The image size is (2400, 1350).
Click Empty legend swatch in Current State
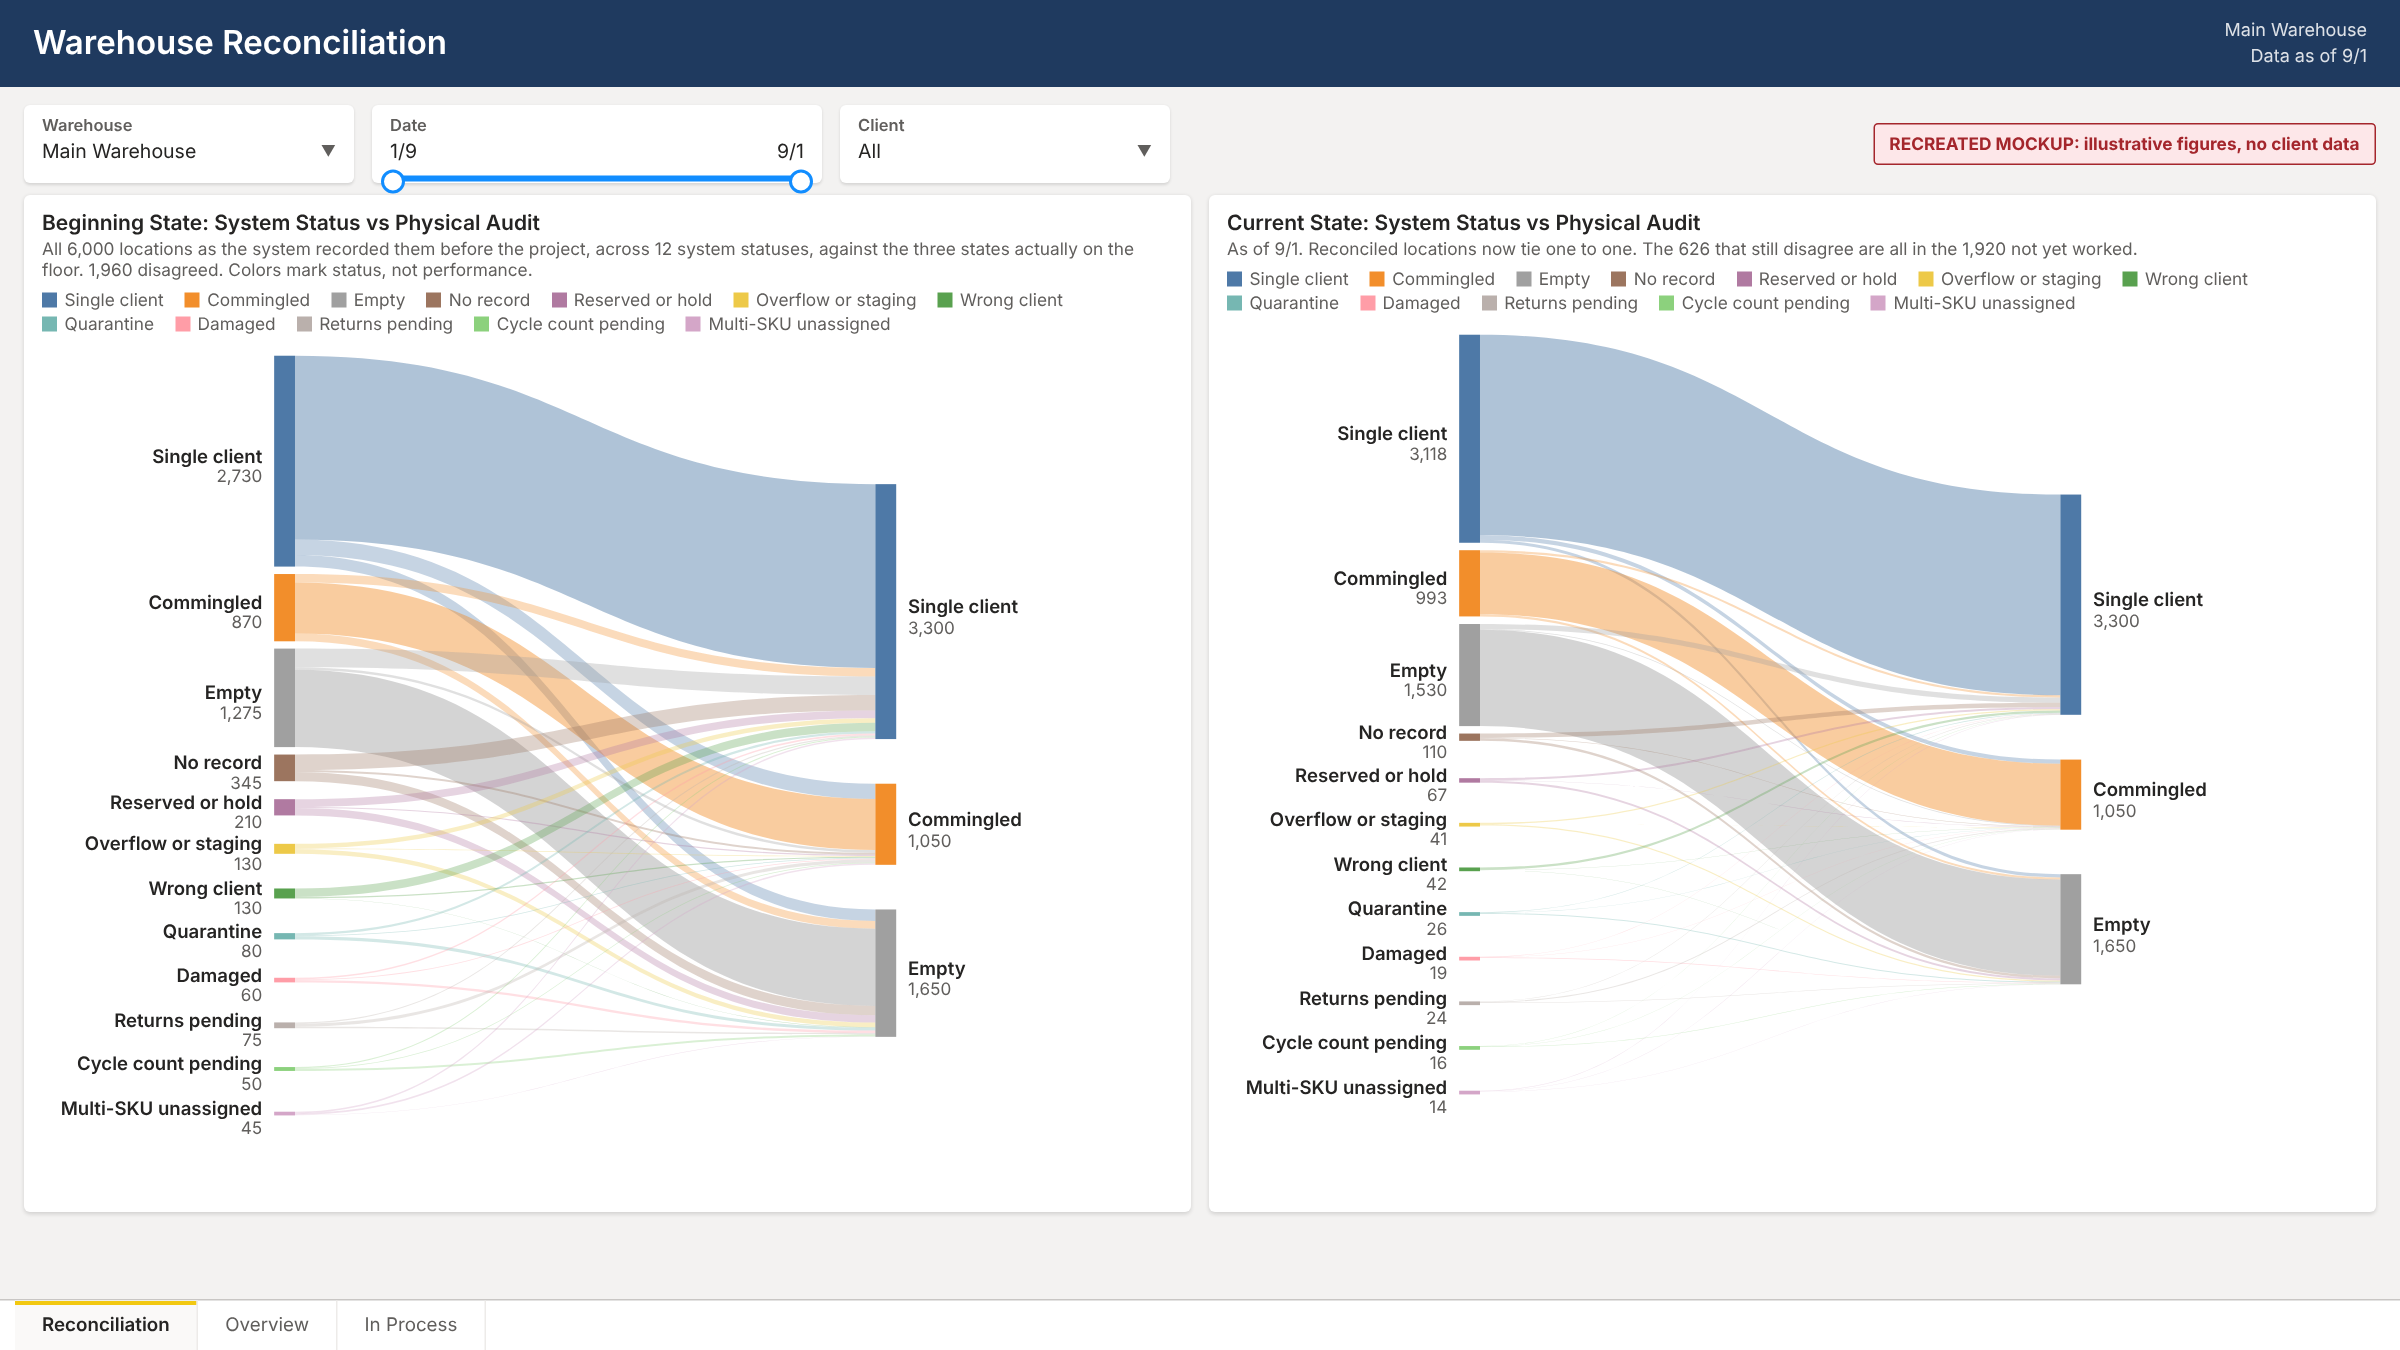coord(1524,279)
